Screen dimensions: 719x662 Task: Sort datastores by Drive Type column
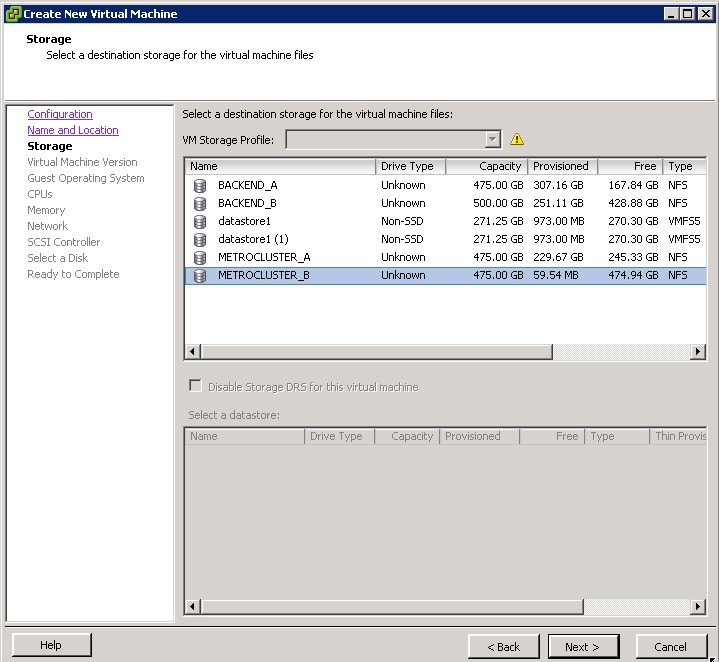[x=410, y=167]
